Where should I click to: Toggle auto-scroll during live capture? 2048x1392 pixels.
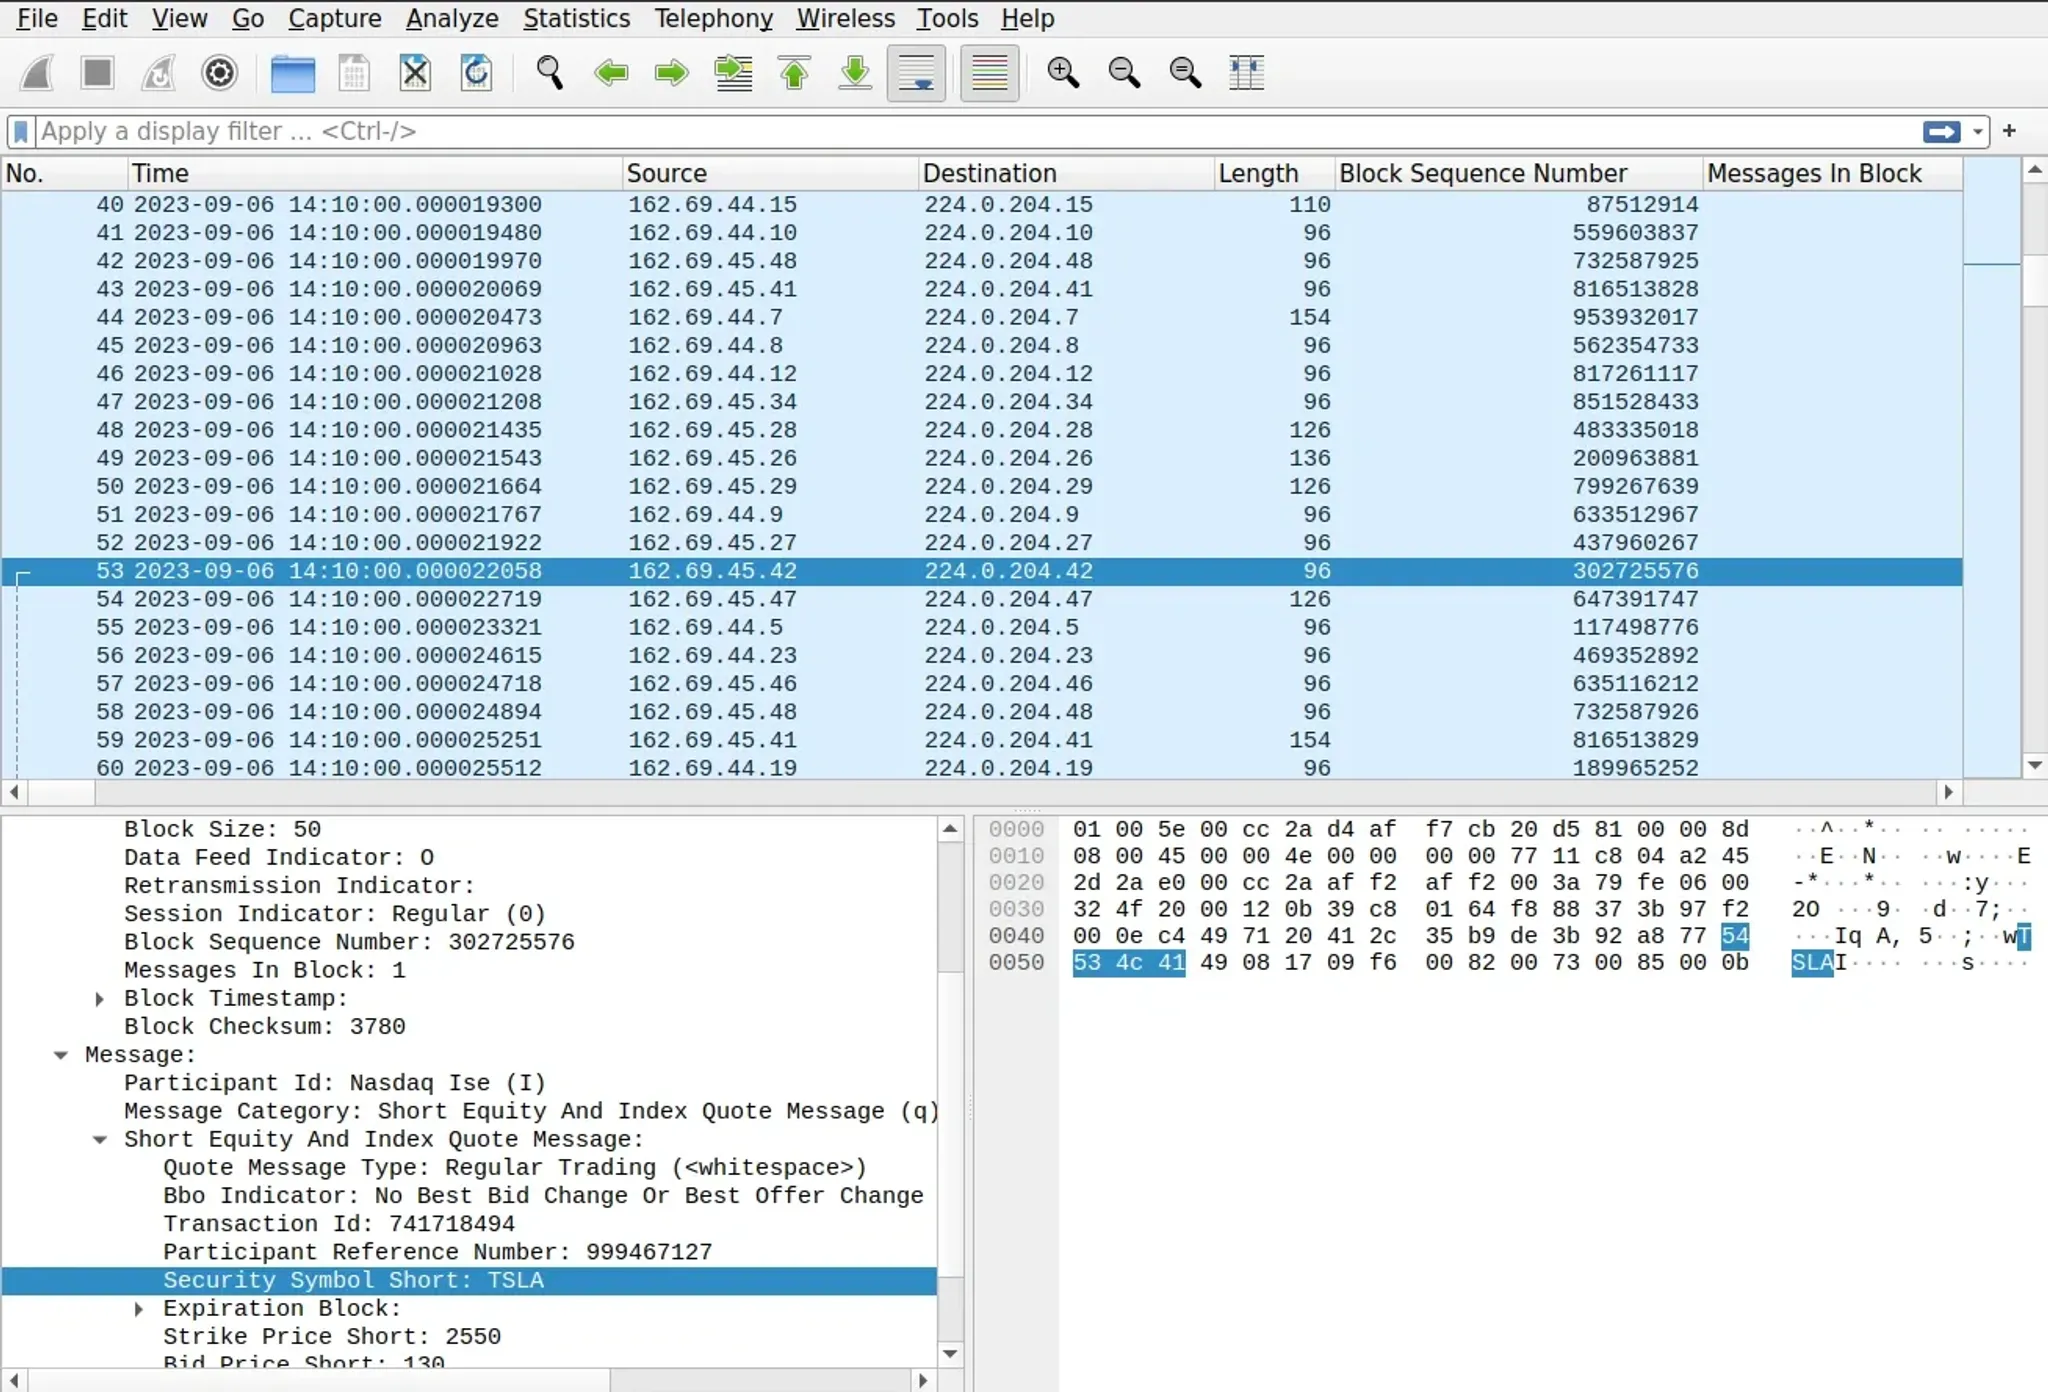[x=916, y=73]
